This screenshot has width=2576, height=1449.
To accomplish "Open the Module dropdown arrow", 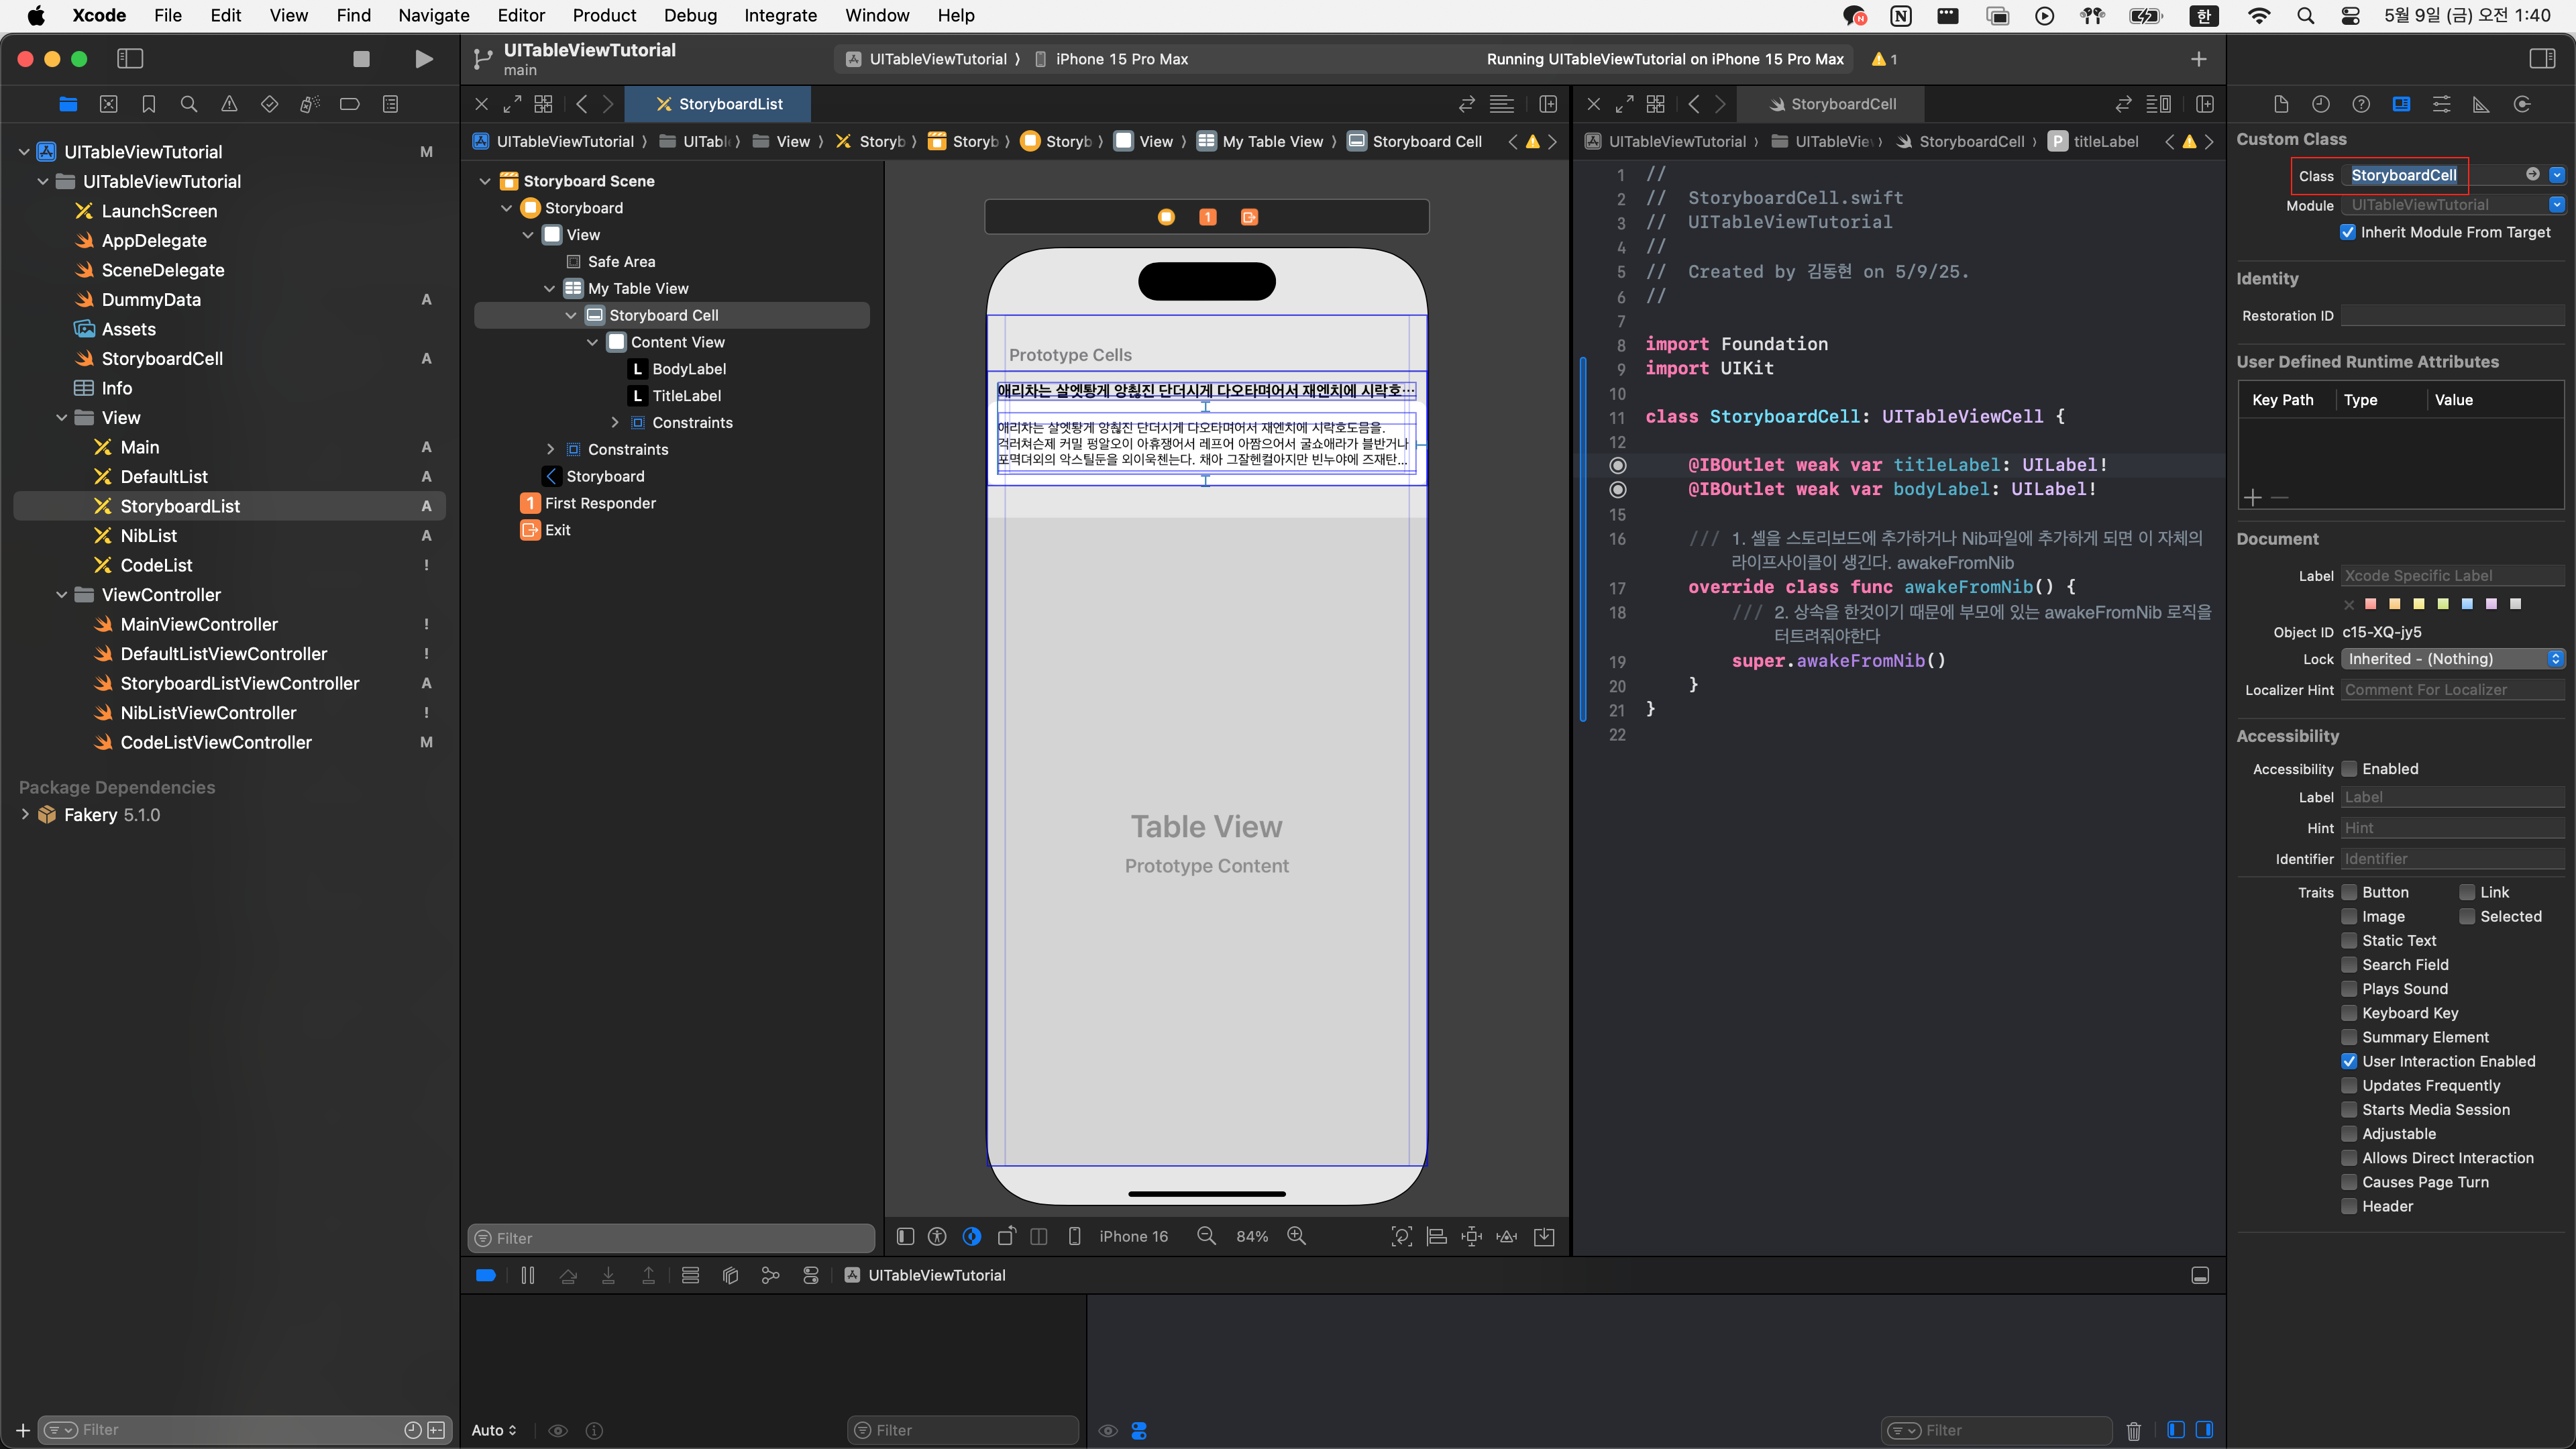I will pyautogui.click(x=2557, y=205).
